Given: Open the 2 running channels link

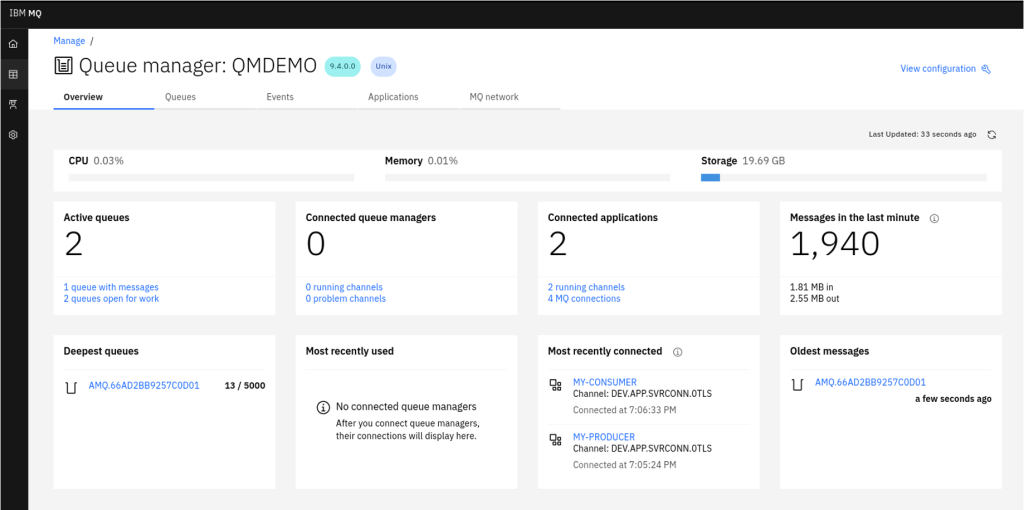Looking at the screenshot, I should pos(586,287).
